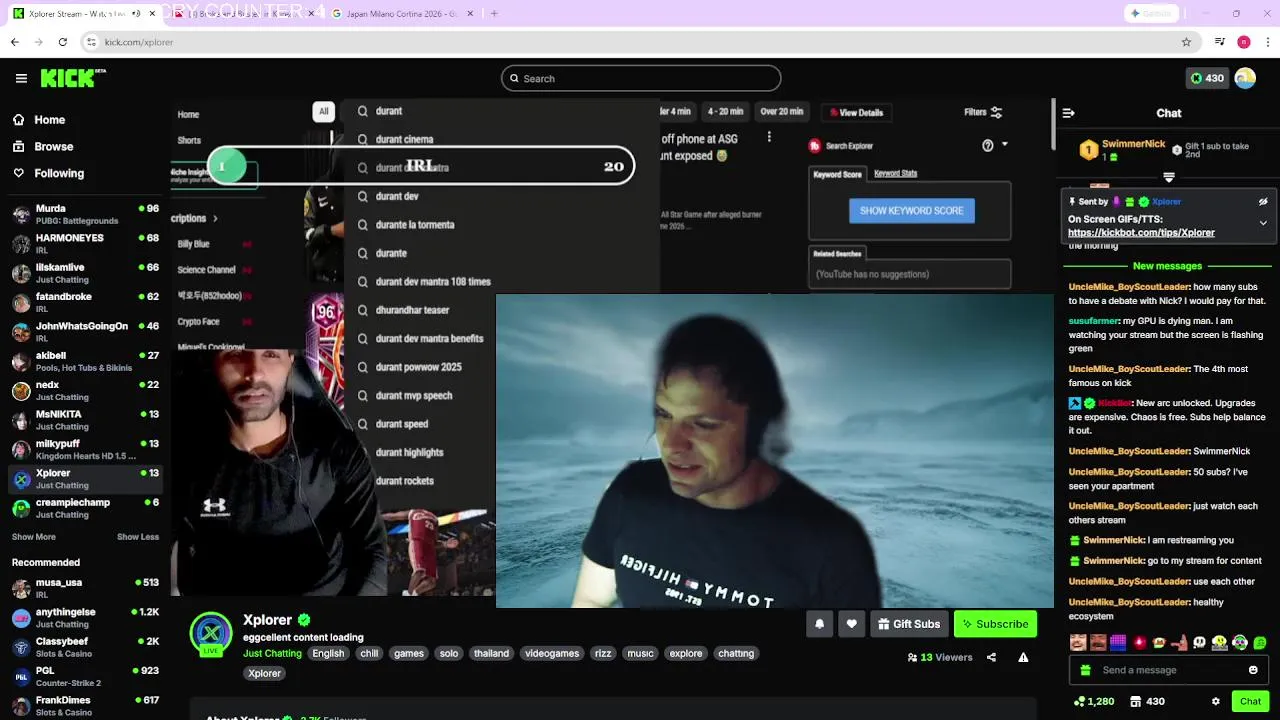
Task: Select the English tag
Action: [x=328, y=653]
